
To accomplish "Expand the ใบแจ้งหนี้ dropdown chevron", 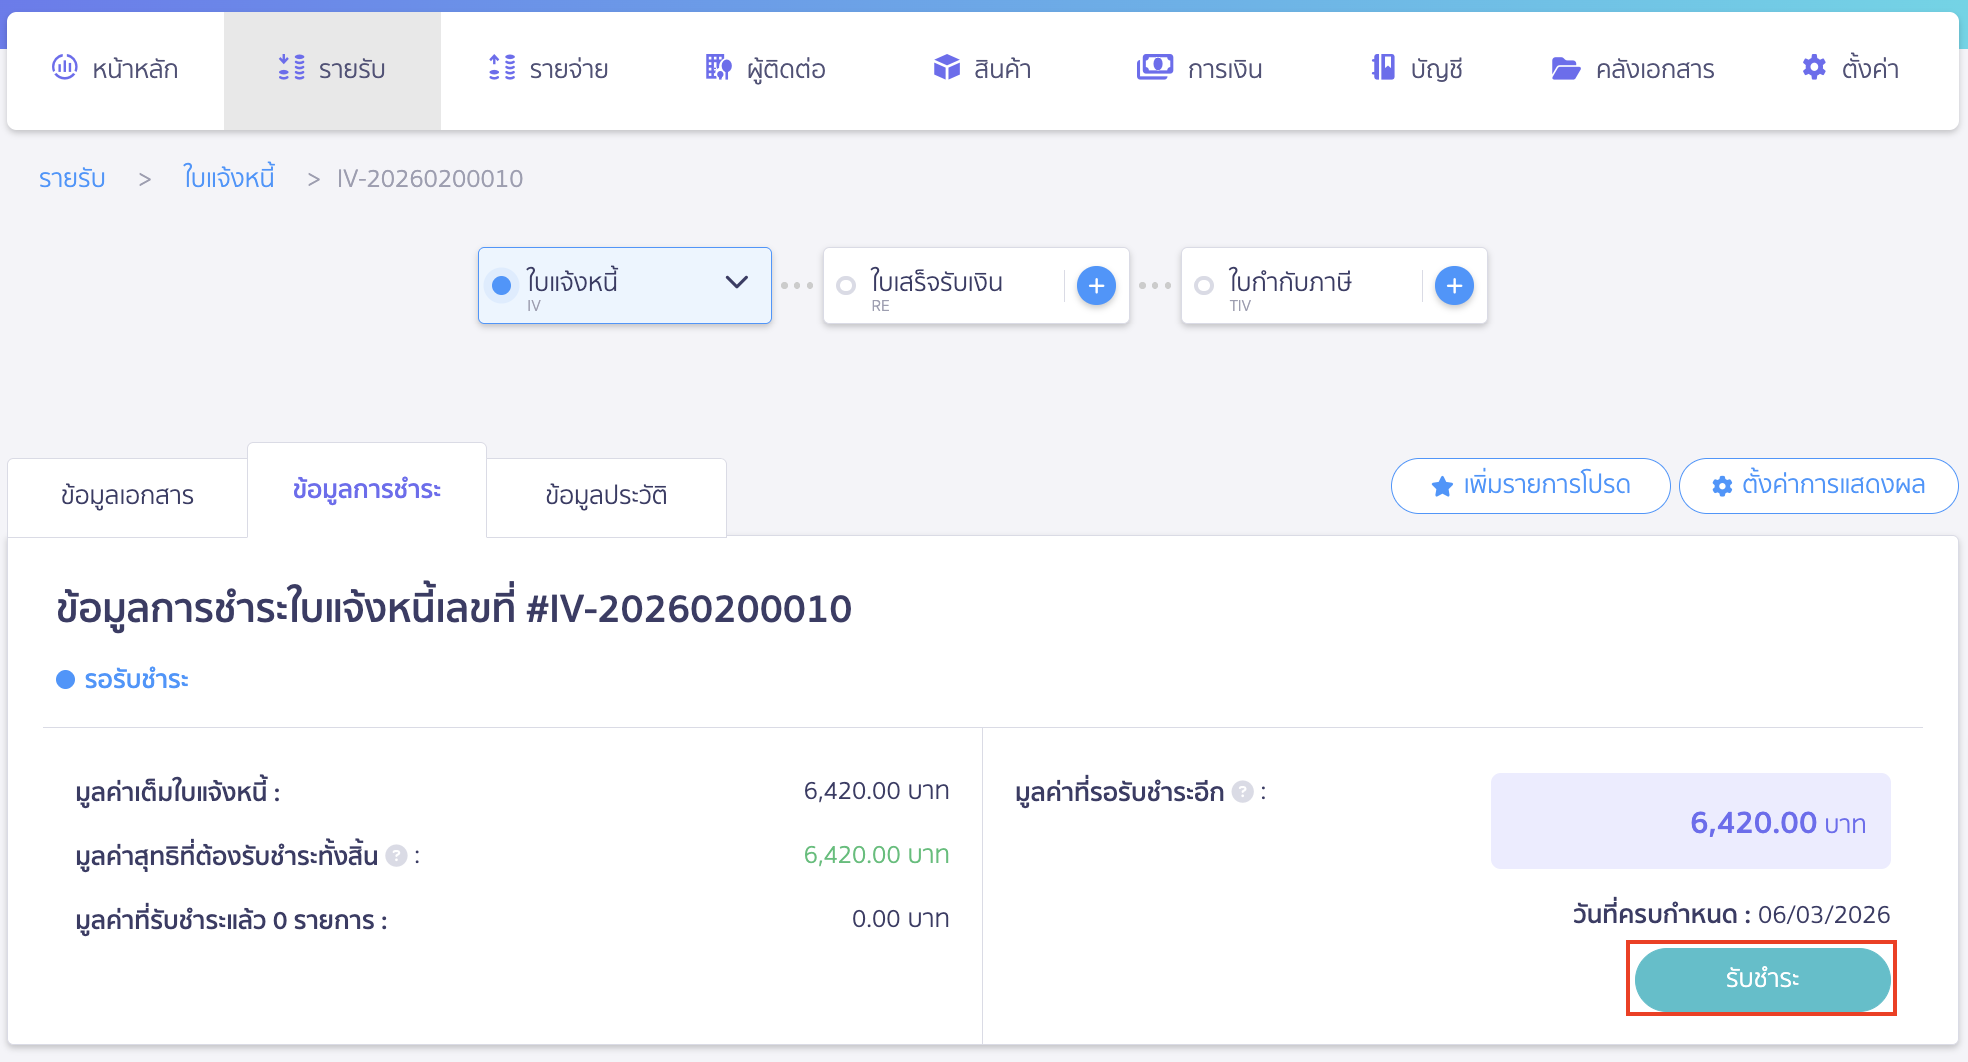I will (737, 284).
